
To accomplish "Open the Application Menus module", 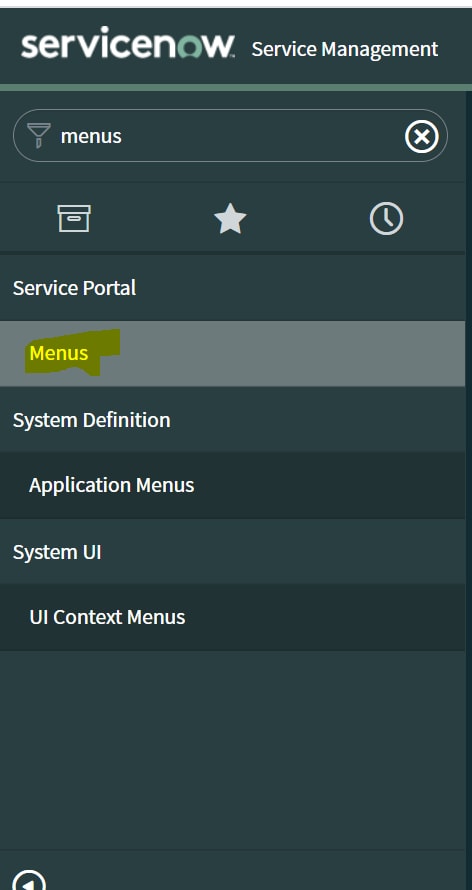I will pos(112,485).
